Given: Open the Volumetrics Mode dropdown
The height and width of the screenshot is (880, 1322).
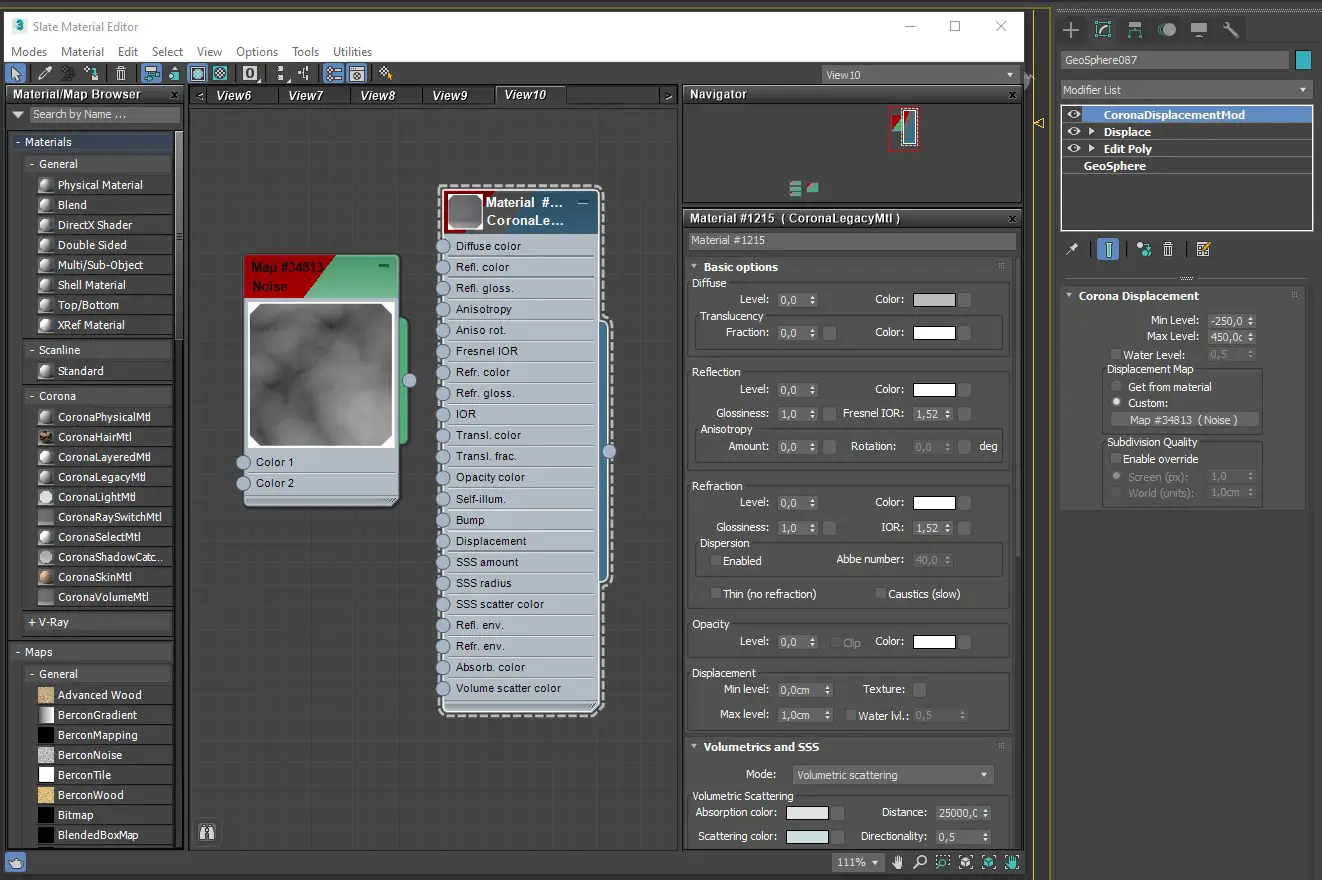Looking at the screenshot, I should point(892,775).
